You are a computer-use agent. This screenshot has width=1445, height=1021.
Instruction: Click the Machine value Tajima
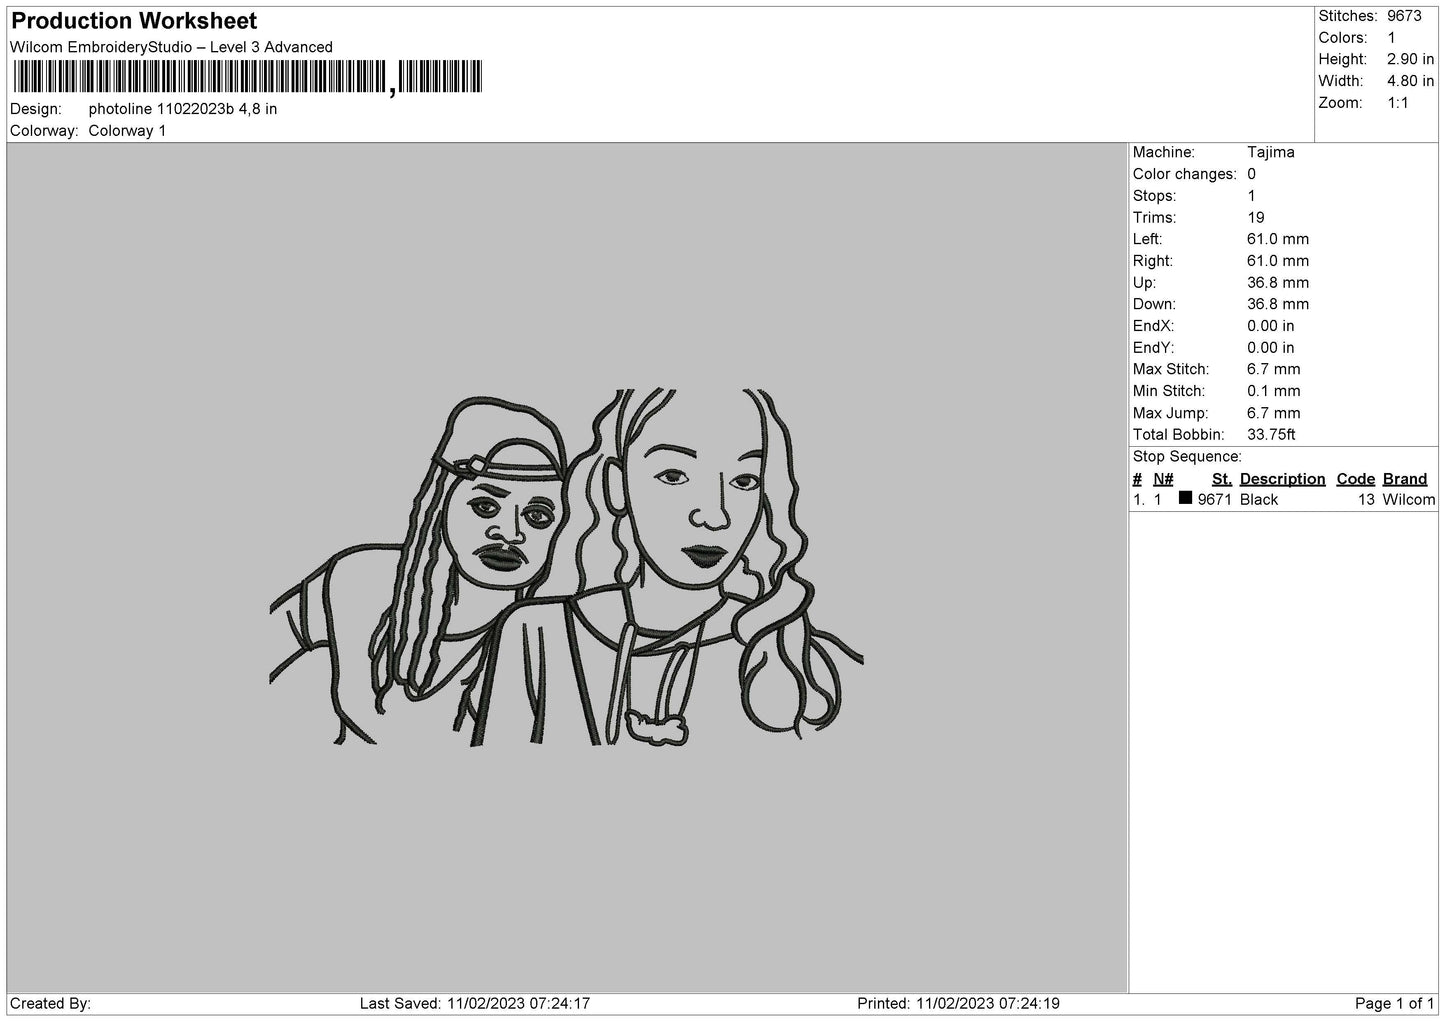[x=1271, y=152]
